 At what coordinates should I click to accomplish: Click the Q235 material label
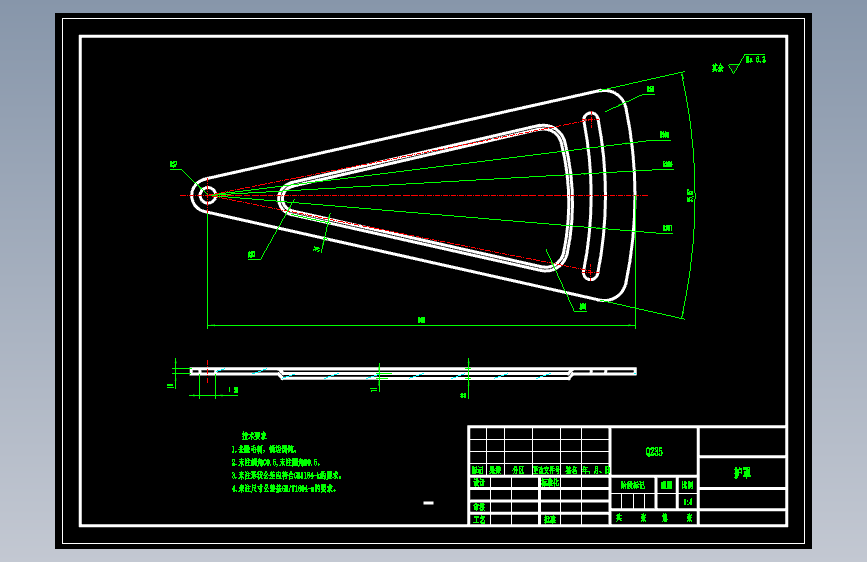[x=654, y=451]
